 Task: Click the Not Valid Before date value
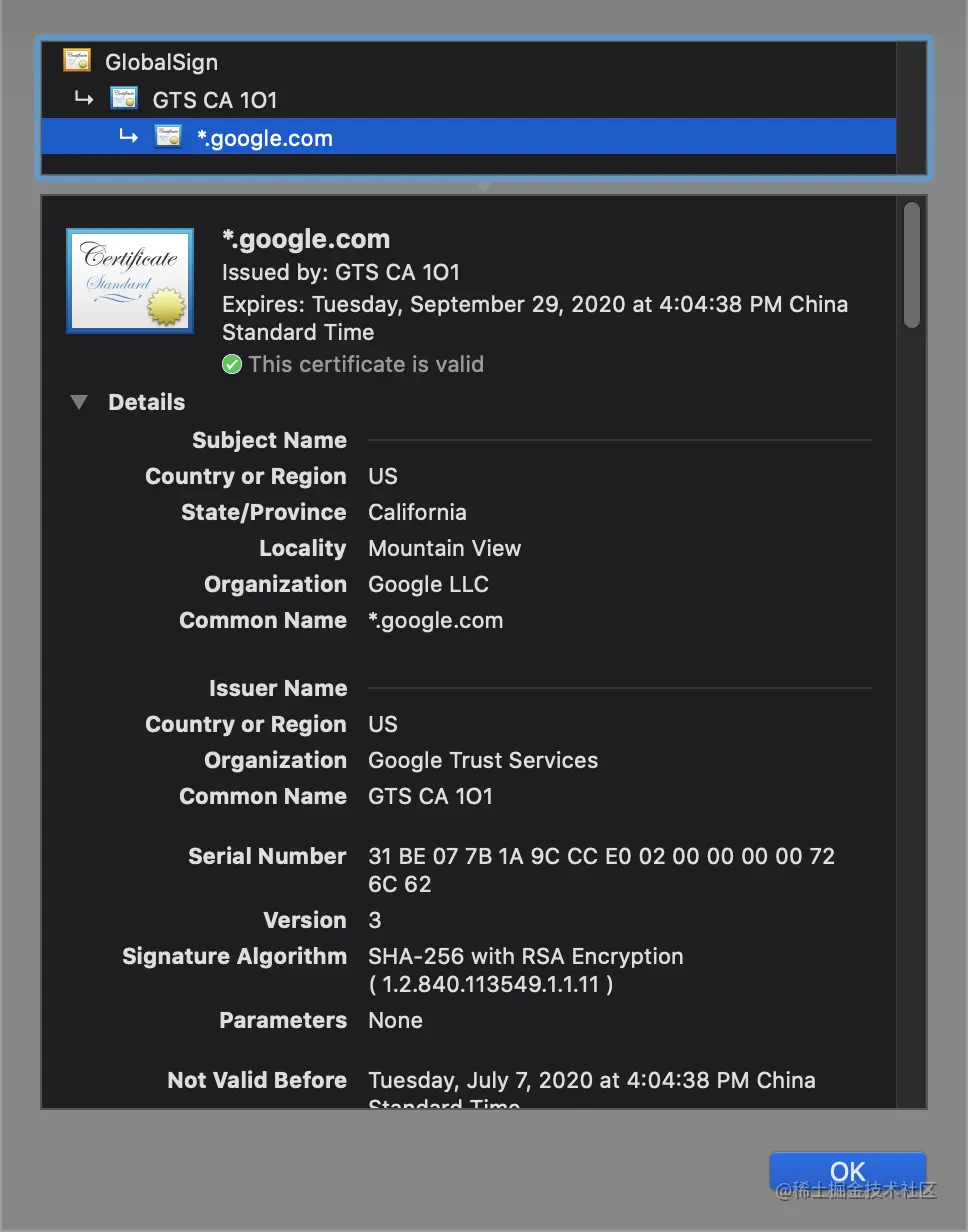pyautogui.click(x=592, y=1091)
